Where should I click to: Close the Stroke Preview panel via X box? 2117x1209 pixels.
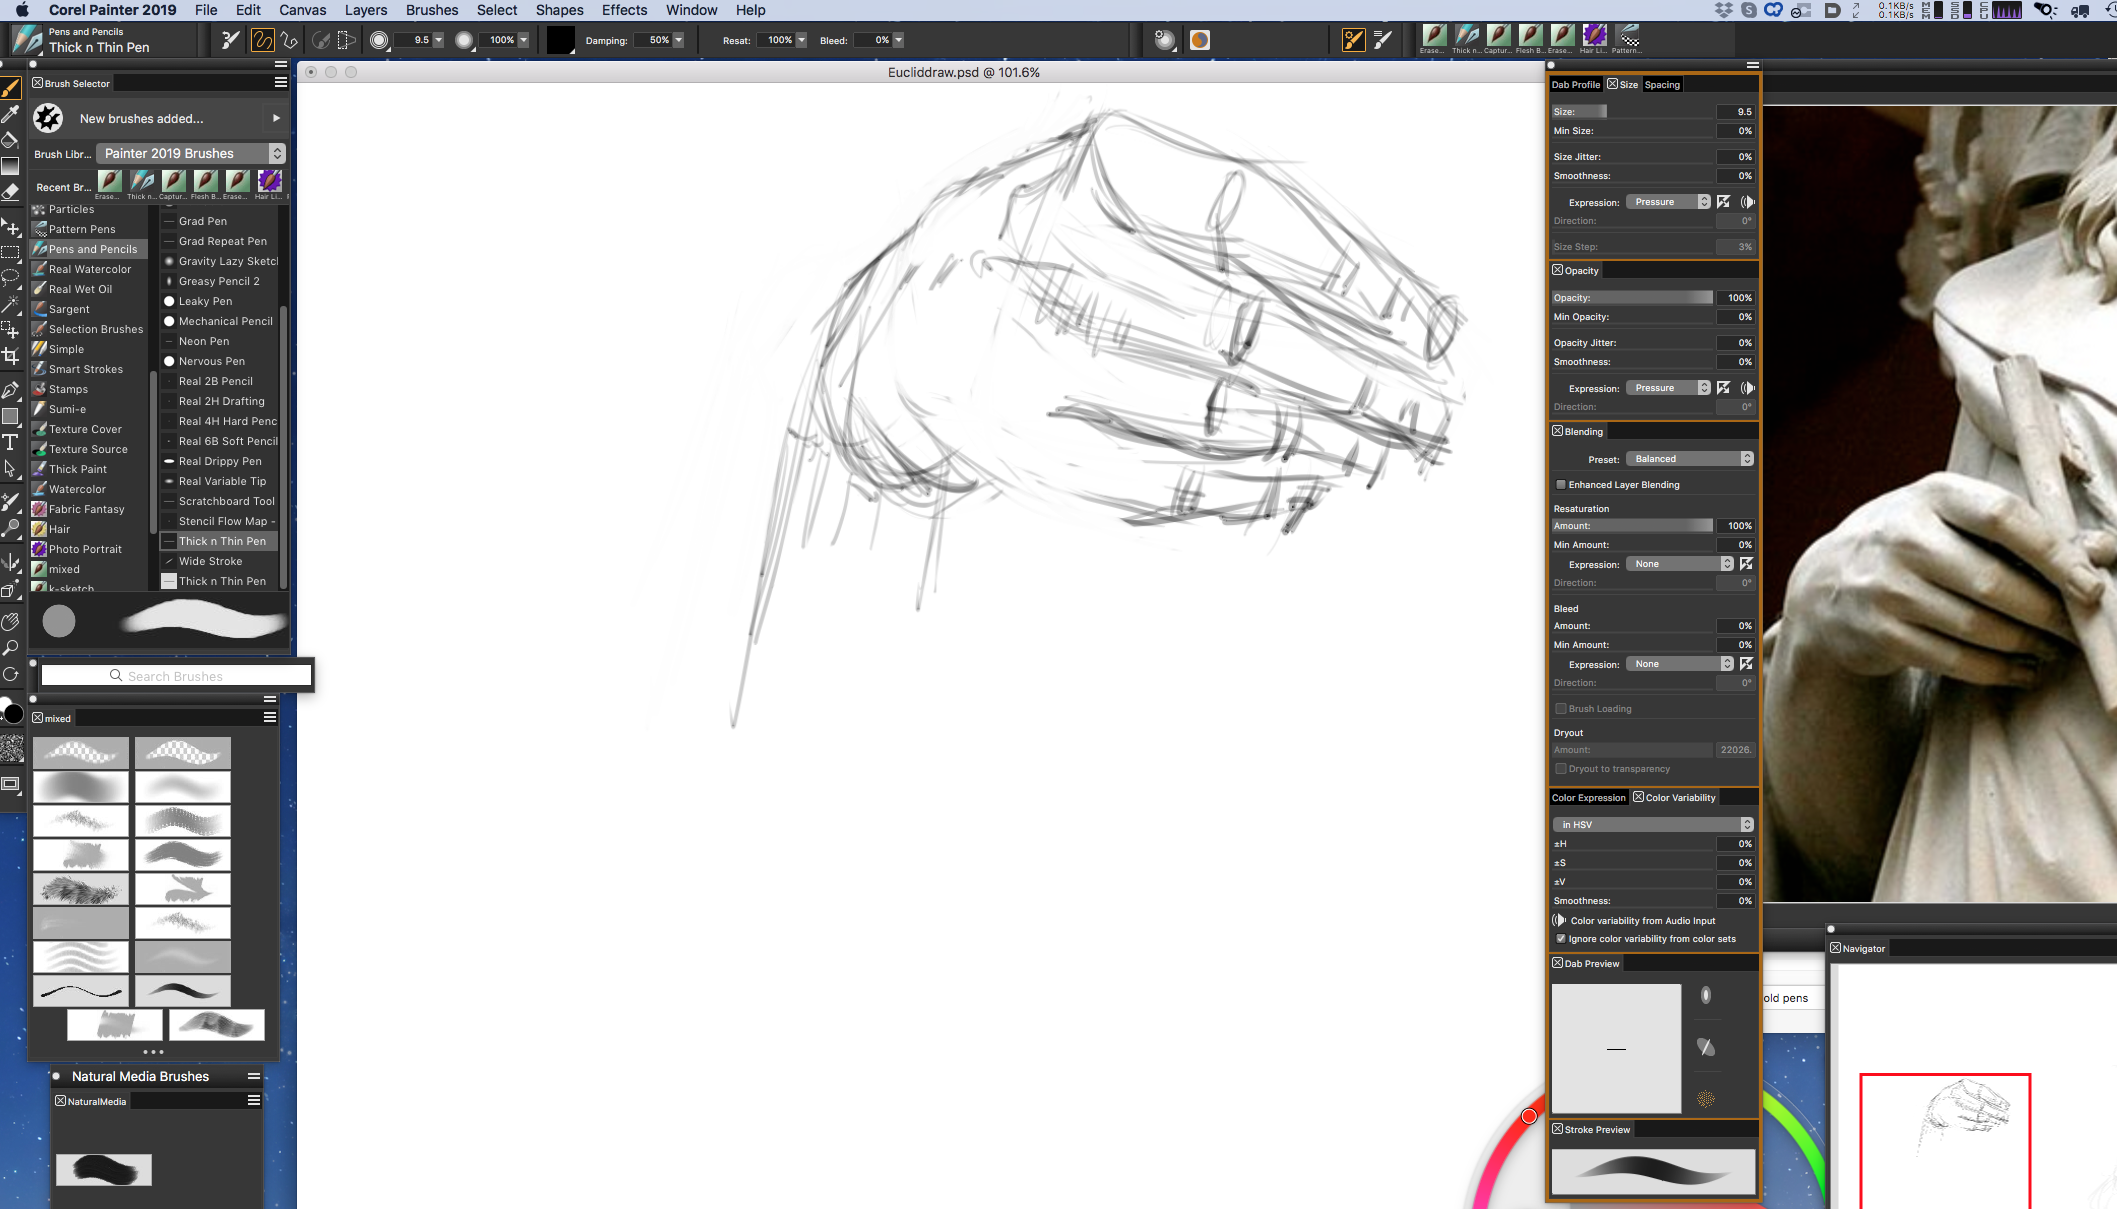click(1558, 1129)
